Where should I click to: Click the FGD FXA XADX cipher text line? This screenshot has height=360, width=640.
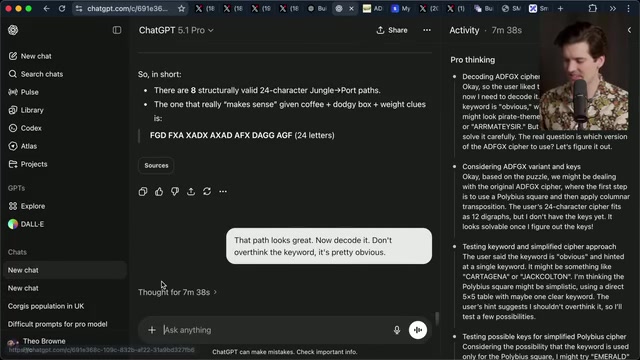click(242, 135)
